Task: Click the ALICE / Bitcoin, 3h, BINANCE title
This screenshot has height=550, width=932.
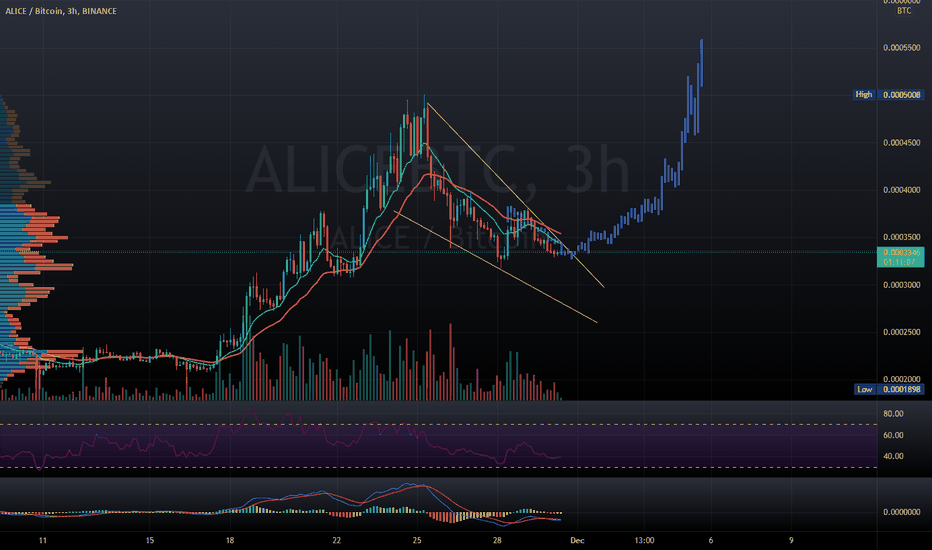Action: tap(61, 11)
